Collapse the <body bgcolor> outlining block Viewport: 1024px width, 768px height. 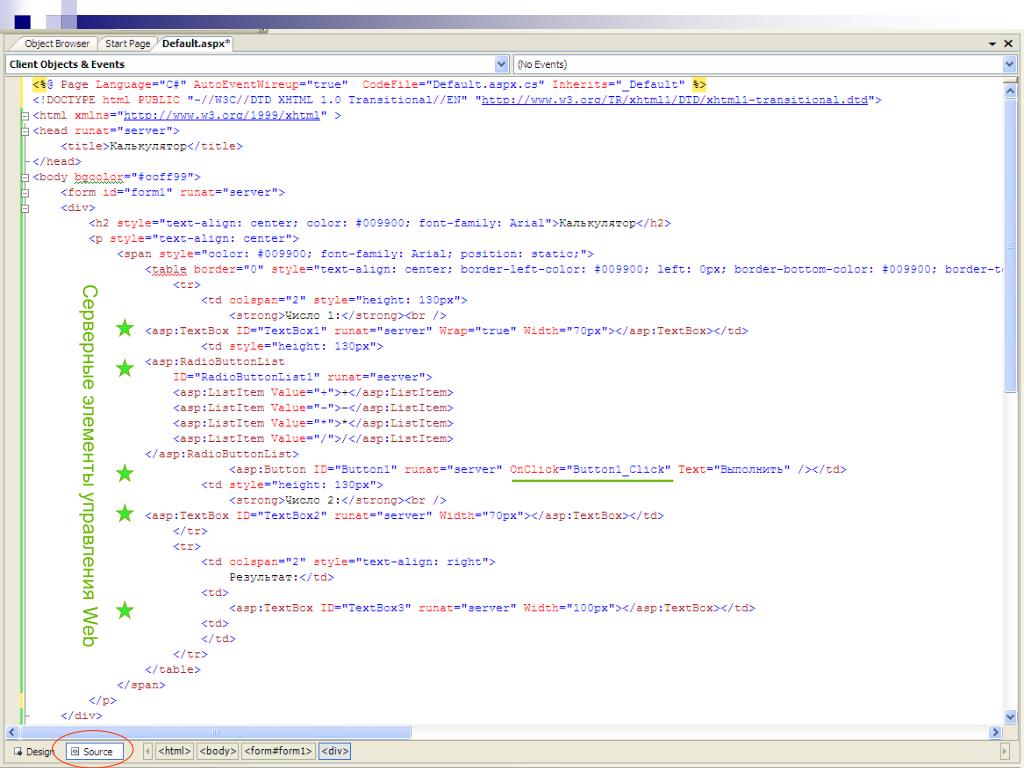point(25,177)
